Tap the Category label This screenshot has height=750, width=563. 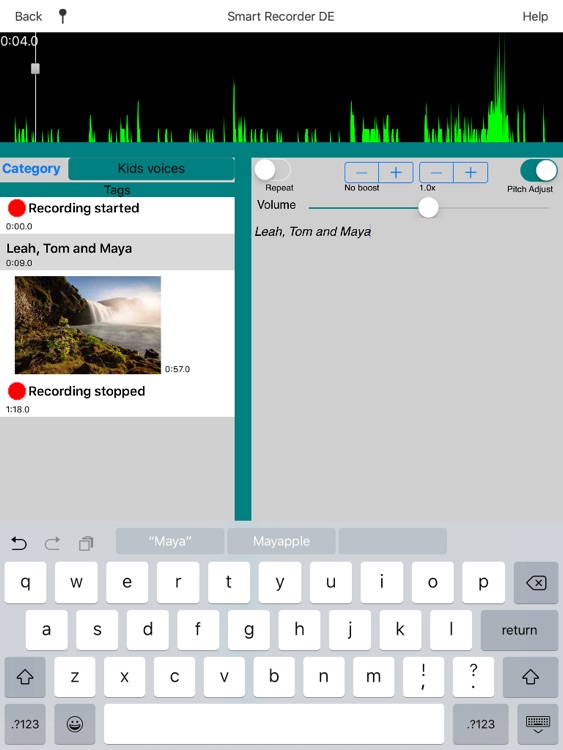coord(32,168)
